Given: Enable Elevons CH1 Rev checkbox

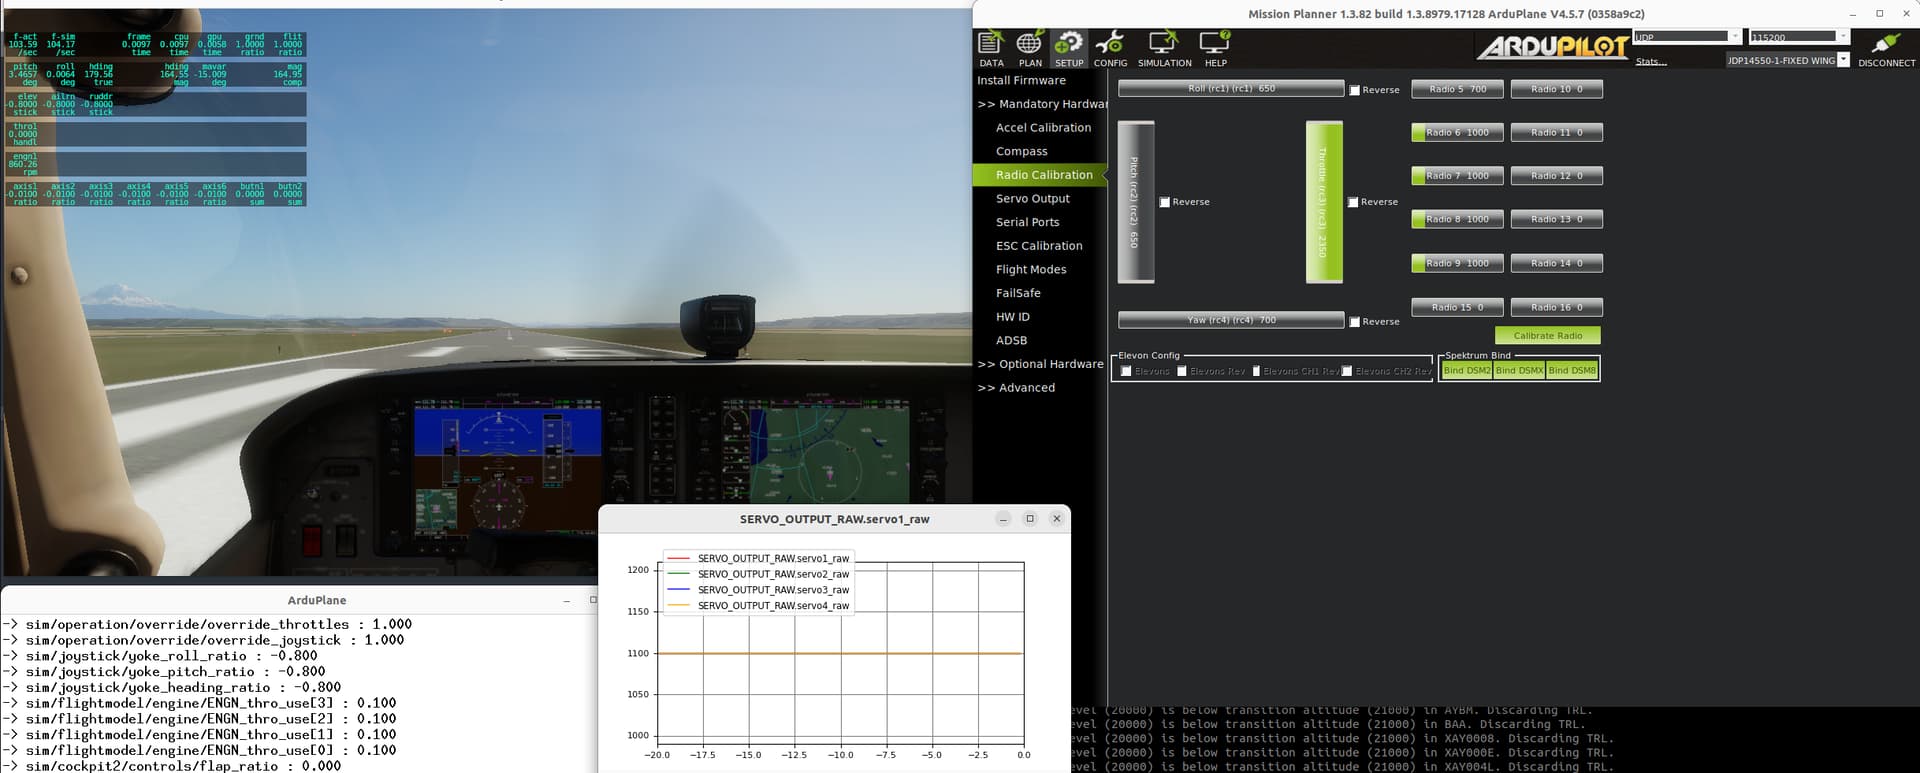Looking at the screenshot, I should tap(1256, 371).
